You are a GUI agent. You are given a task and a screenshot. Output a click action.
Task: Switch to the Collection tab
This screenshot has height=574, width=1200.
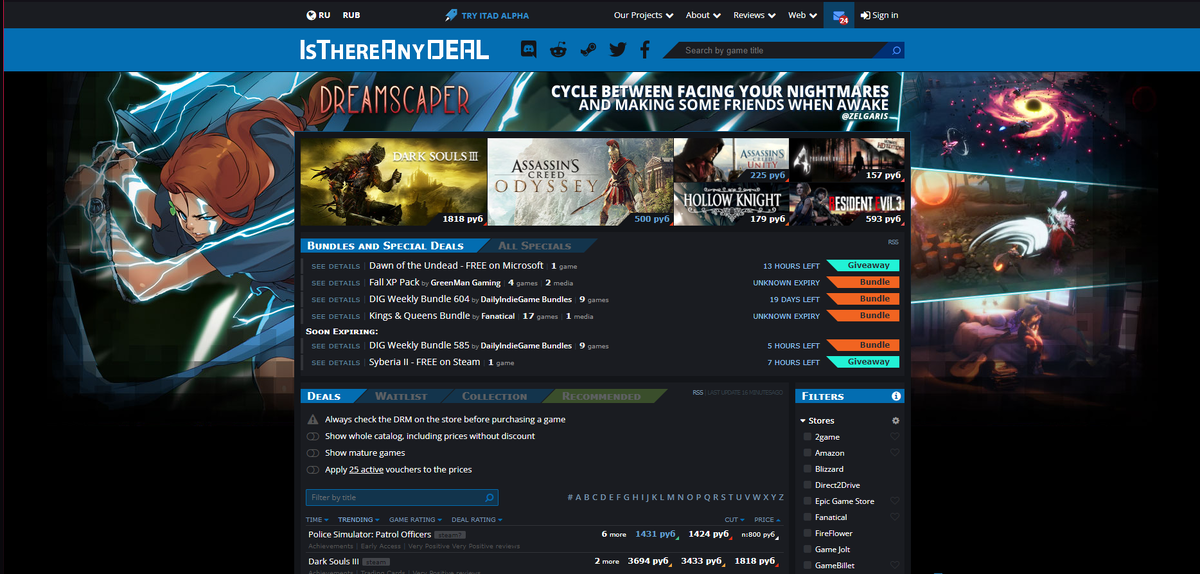(494, 396)
